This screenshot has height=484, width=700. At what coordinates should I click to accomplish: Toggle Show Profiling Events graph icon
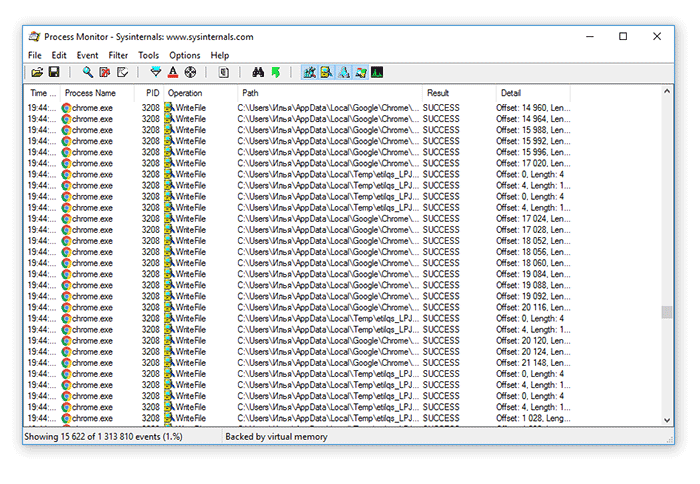(377, 72)
